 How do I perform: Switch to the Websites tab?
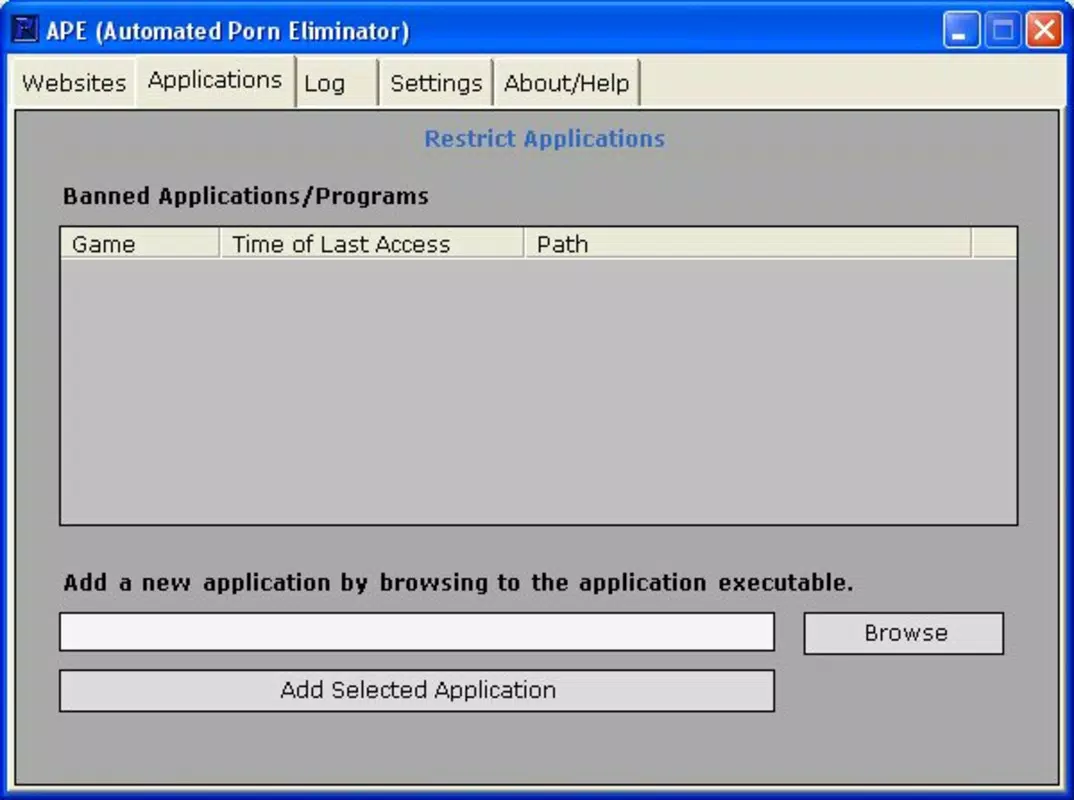pyautogui.click(x=73, y=83)
